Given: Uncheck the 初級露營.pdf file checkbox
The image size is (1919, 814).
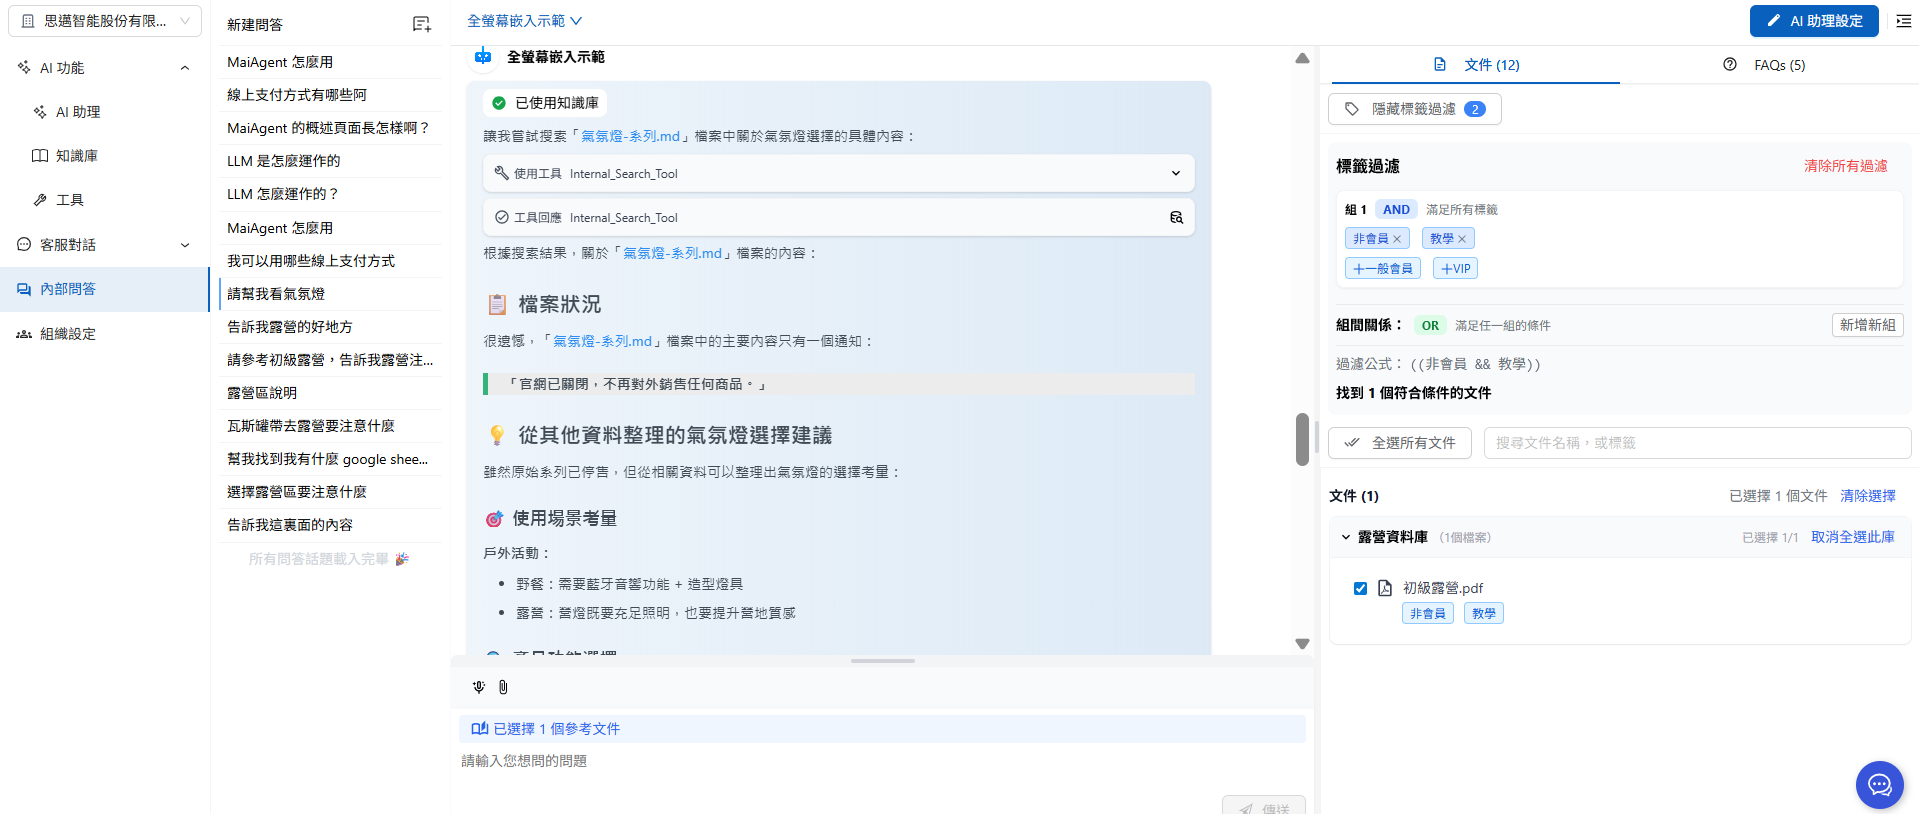Looking at the screenshot, I should (x=1360, y=588).
